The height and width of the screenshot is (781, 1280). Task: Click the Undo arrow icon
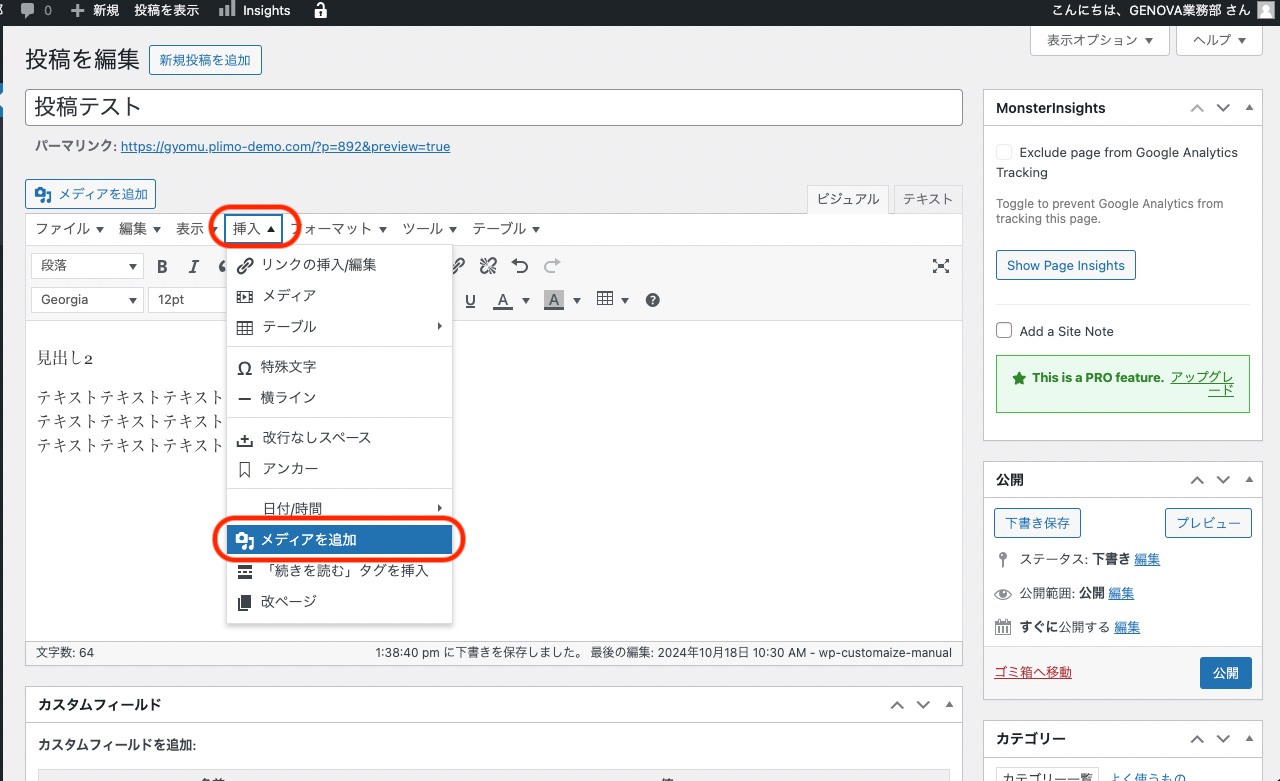click(519, 266)
